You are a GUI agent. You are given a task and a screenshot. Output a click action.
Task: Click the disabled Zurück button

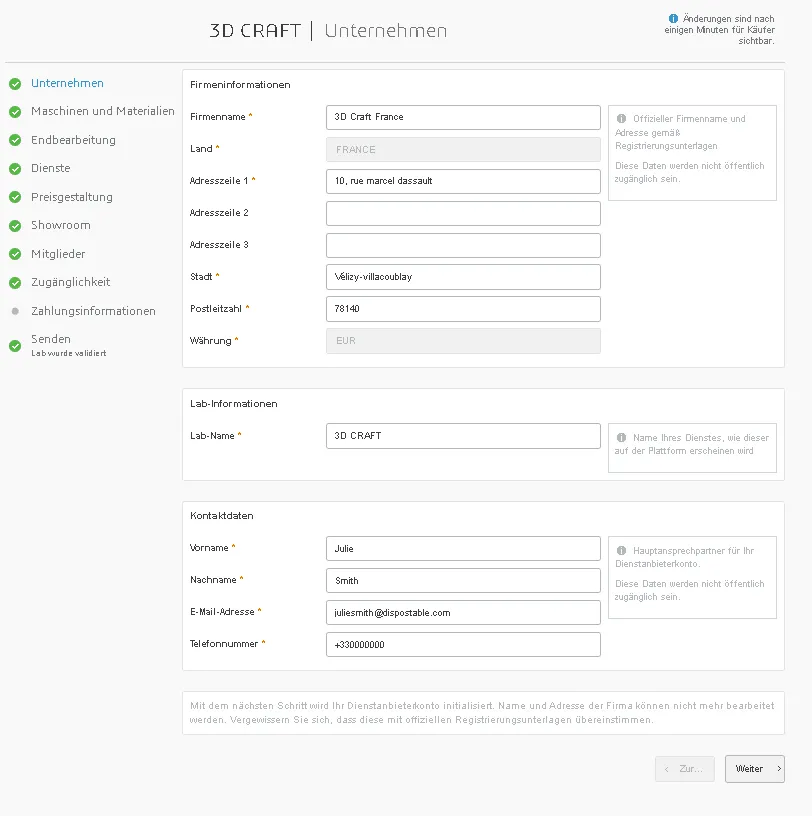click(684, 769)
